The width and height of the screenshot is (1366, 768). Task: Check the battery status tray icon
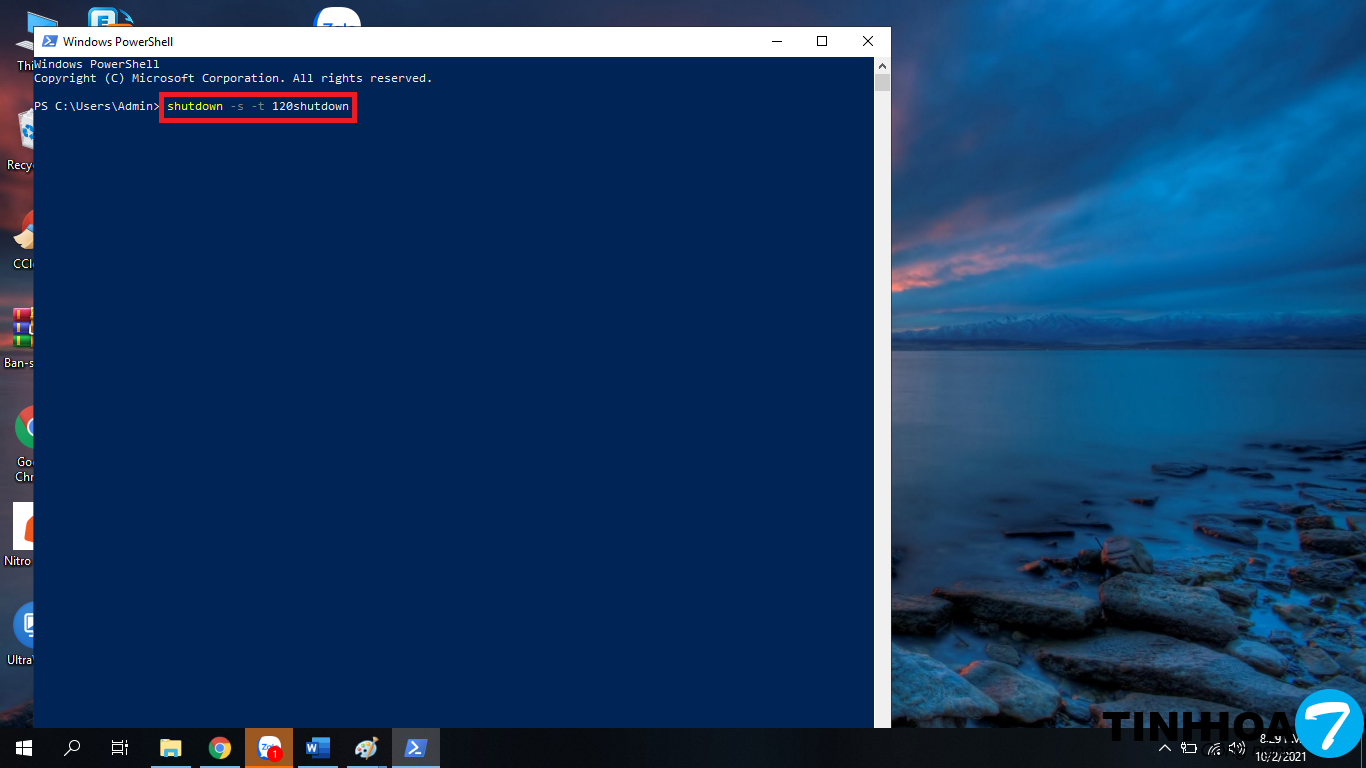coord(1189,748)
